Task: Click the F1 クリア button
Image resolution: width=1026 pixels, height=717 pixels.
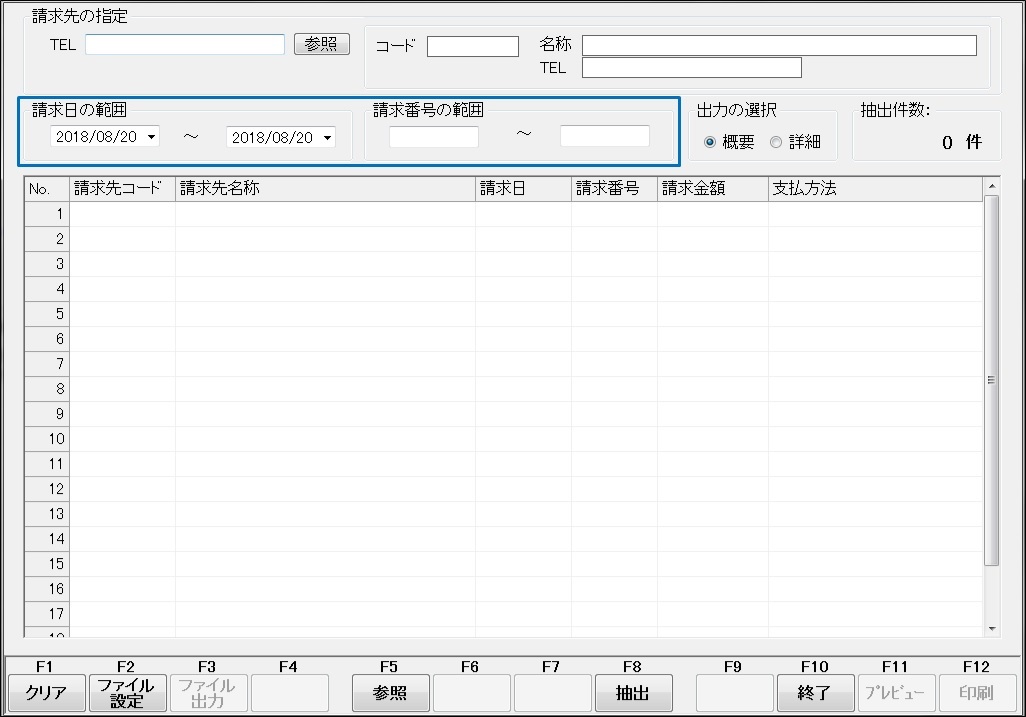Action: 46,693
